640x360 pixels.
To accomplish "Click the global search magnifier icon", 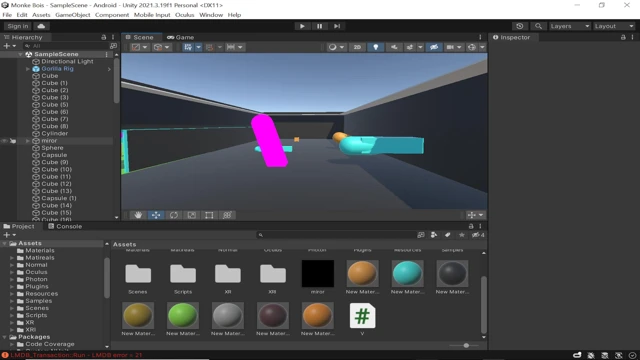I will (x=538, y=26).
